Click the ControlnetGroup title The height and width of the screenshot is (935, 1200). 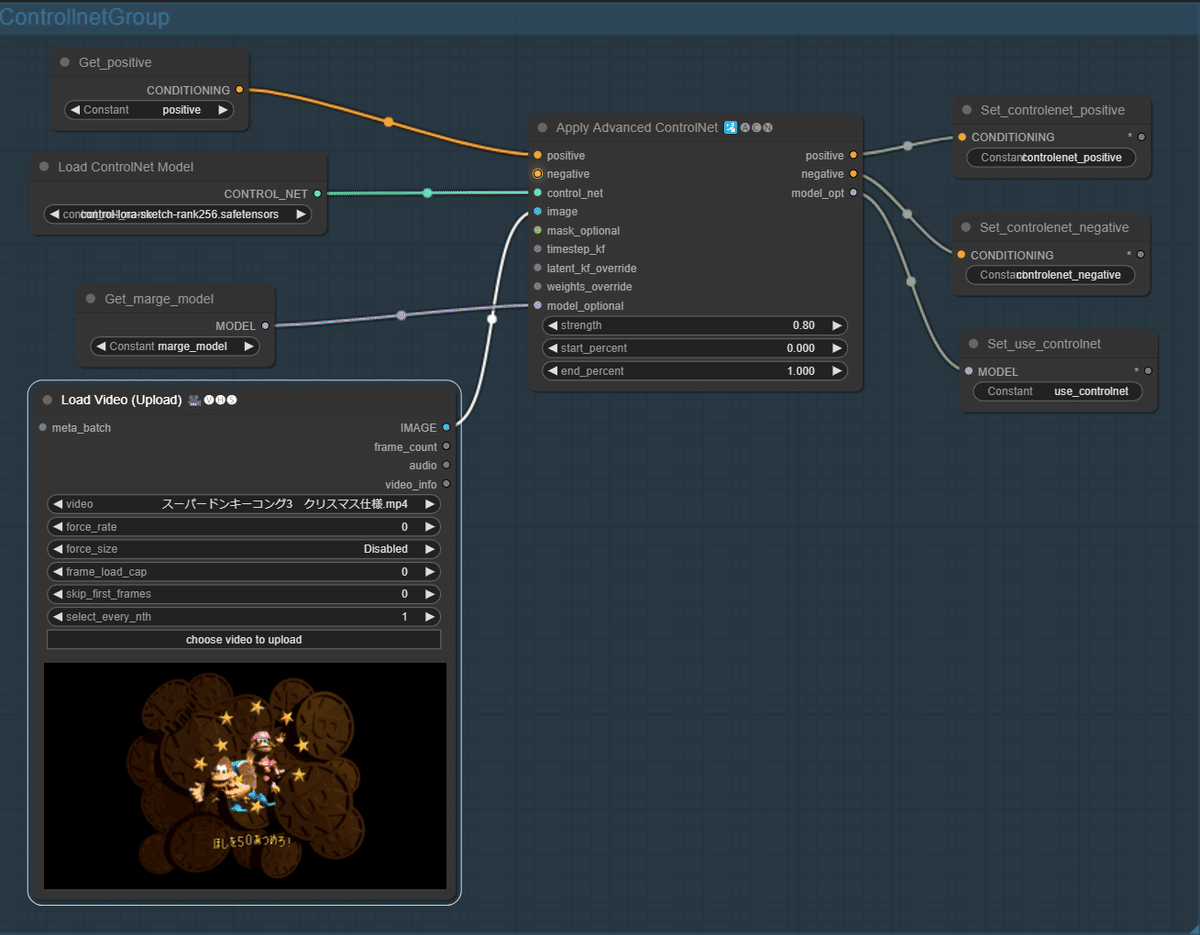point(85,17)
